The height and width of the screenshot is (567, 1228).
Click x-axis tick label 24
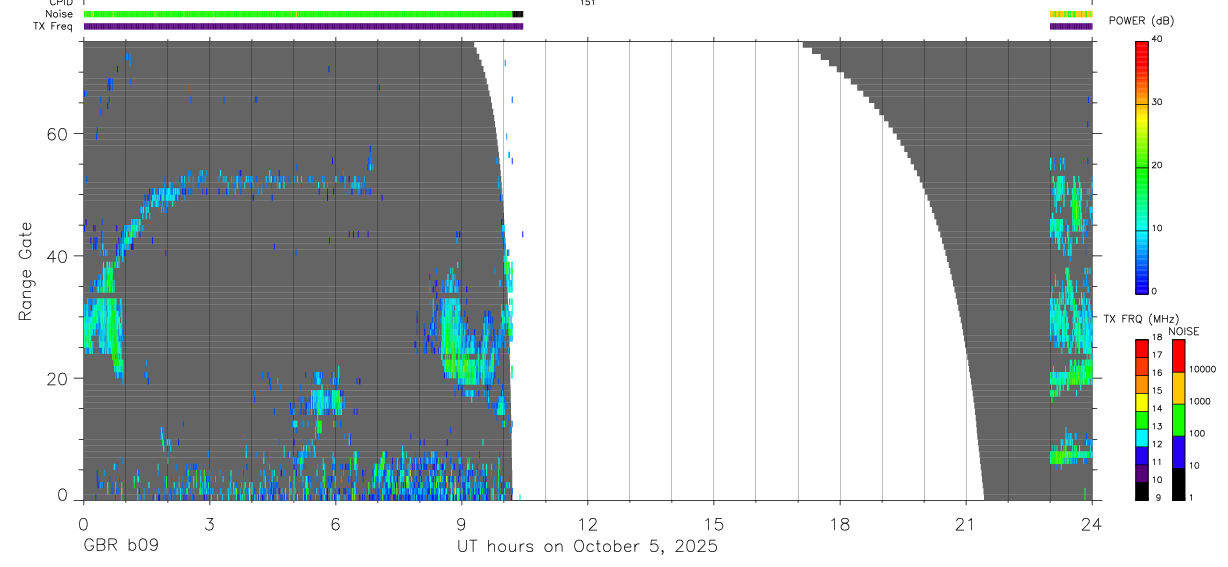pos(1091,523)
